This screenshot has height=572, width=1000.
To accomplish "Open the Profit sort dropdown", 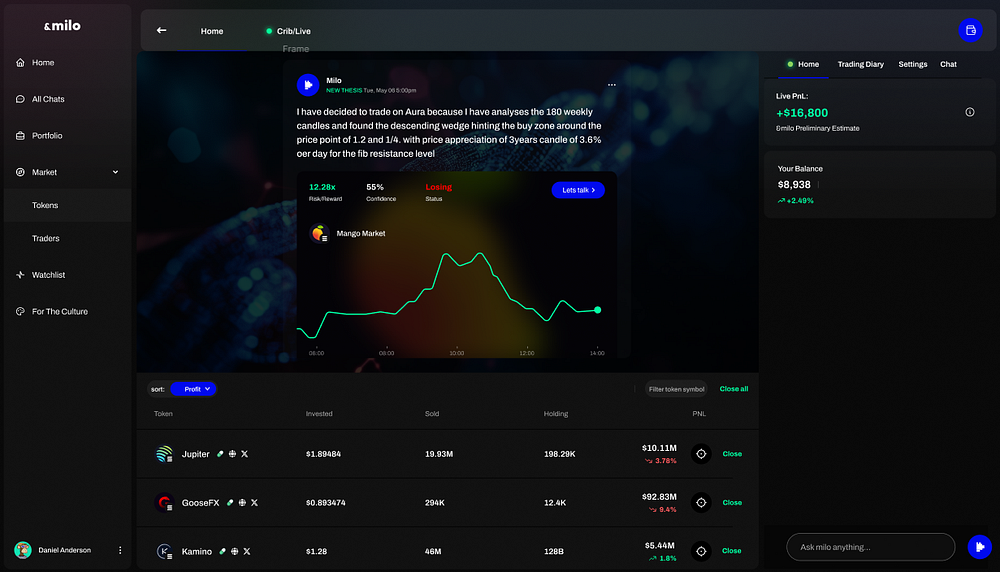I will 193,389.
